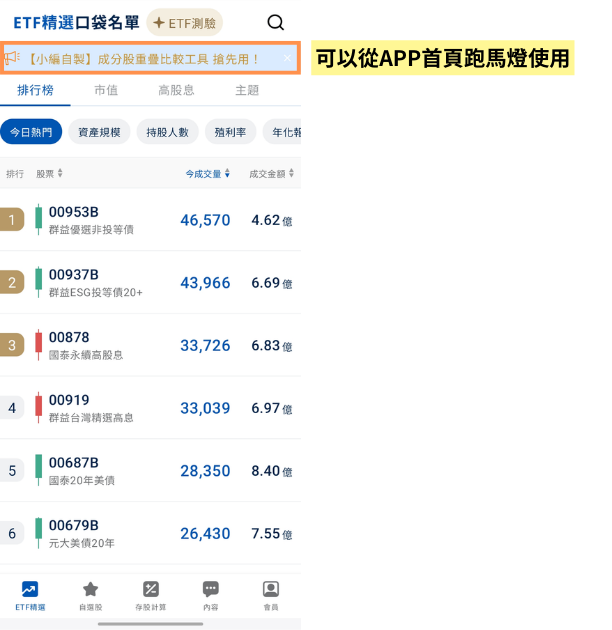612x630 pixels.
Task: Sort by 今成交量 column
Action: tap(208, 174)
